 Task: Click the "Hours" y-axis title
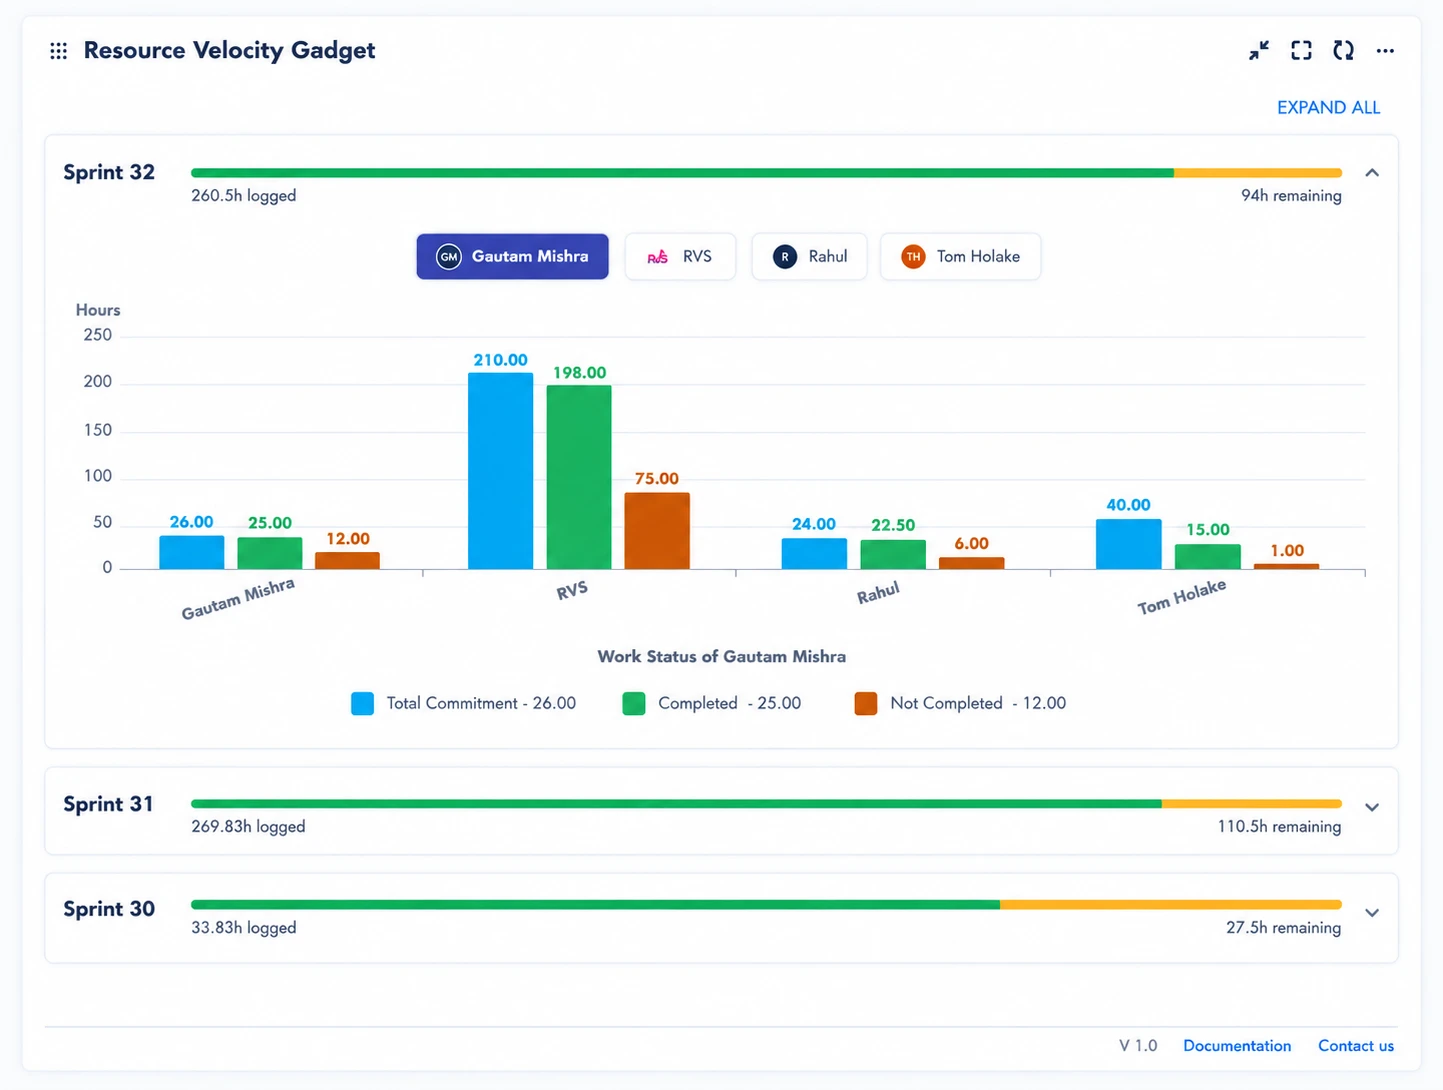click(x=98, y=311)
